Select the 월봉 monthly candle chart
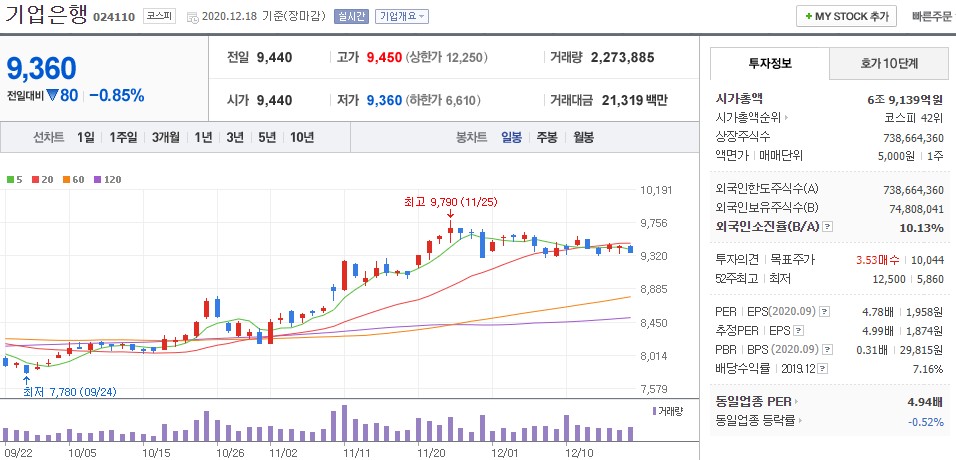Viewport: 956px width, 460px height. (583, 137)
